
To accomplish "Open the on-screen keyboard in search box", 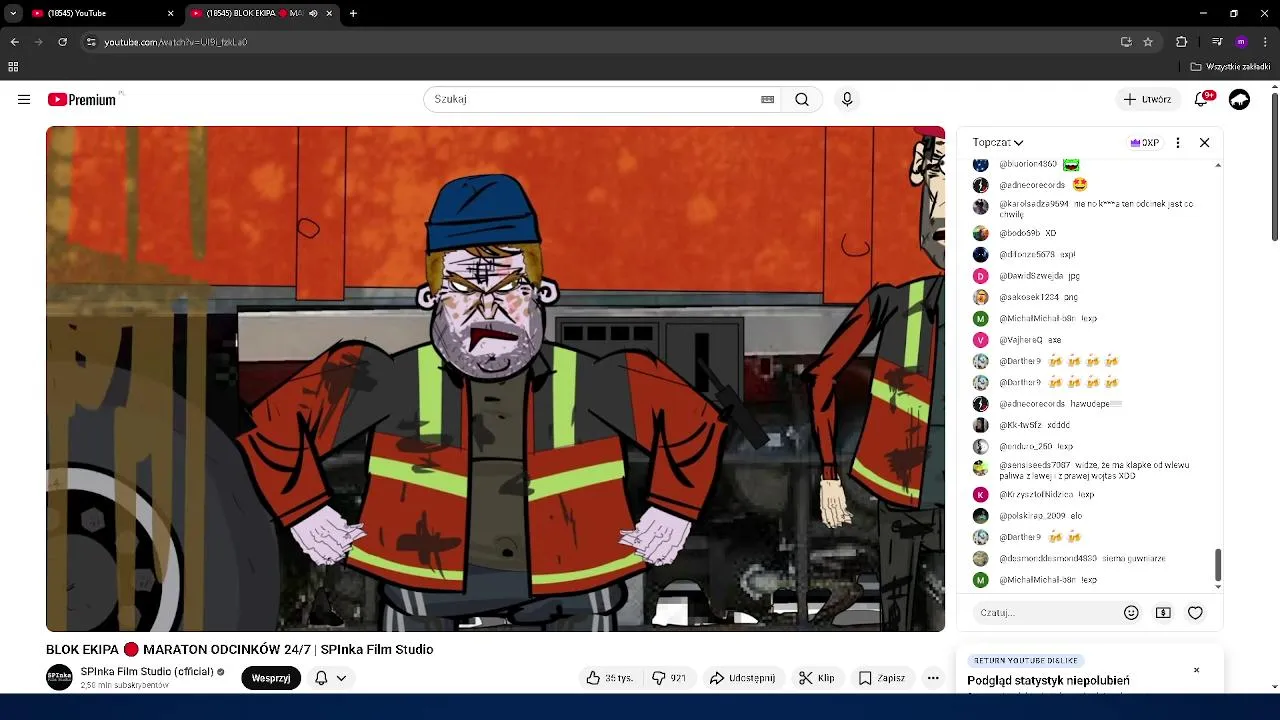I will [x=767, y=99].
